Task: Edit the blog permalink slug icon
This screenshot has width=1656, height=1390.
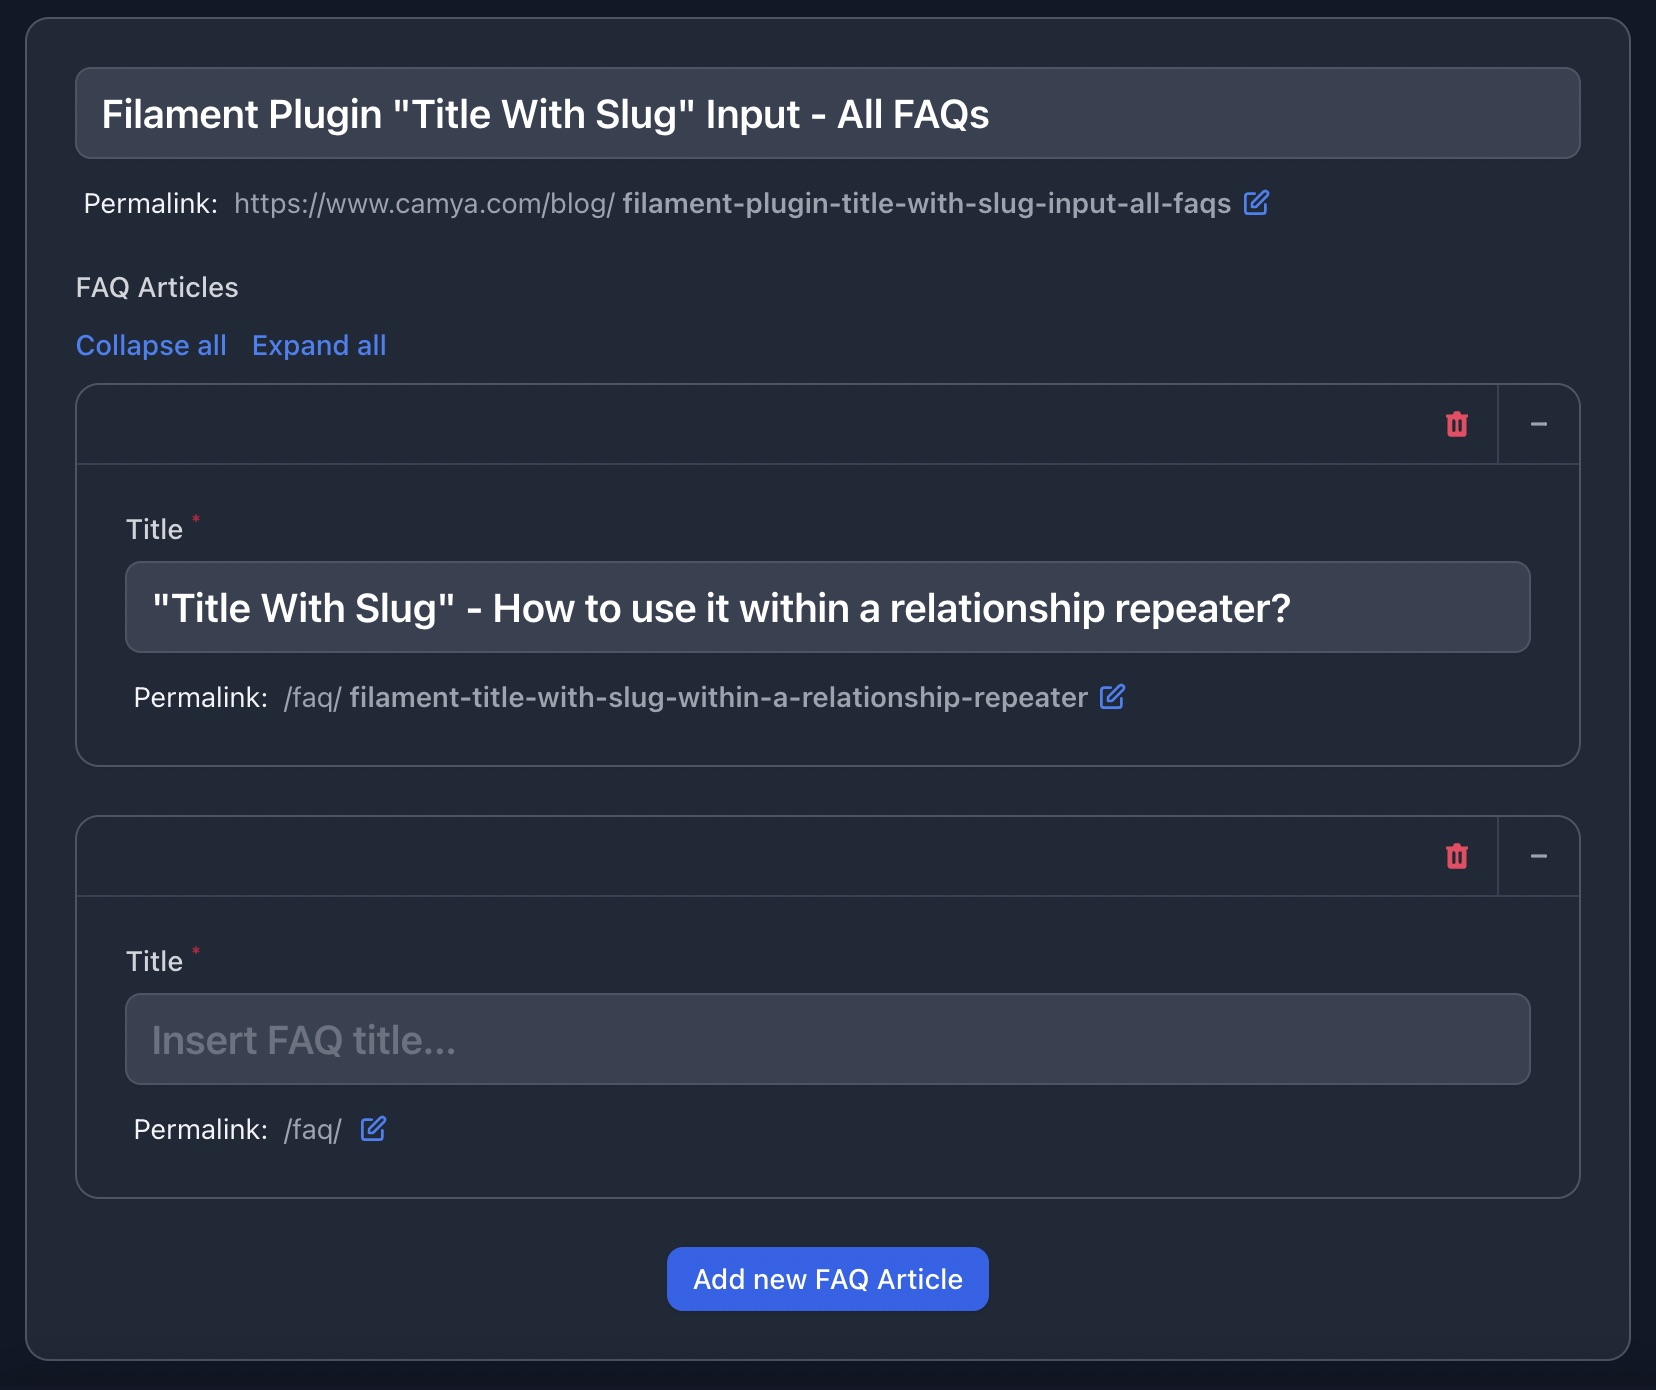Action: pyautogui.click(x=1256, y=203)
